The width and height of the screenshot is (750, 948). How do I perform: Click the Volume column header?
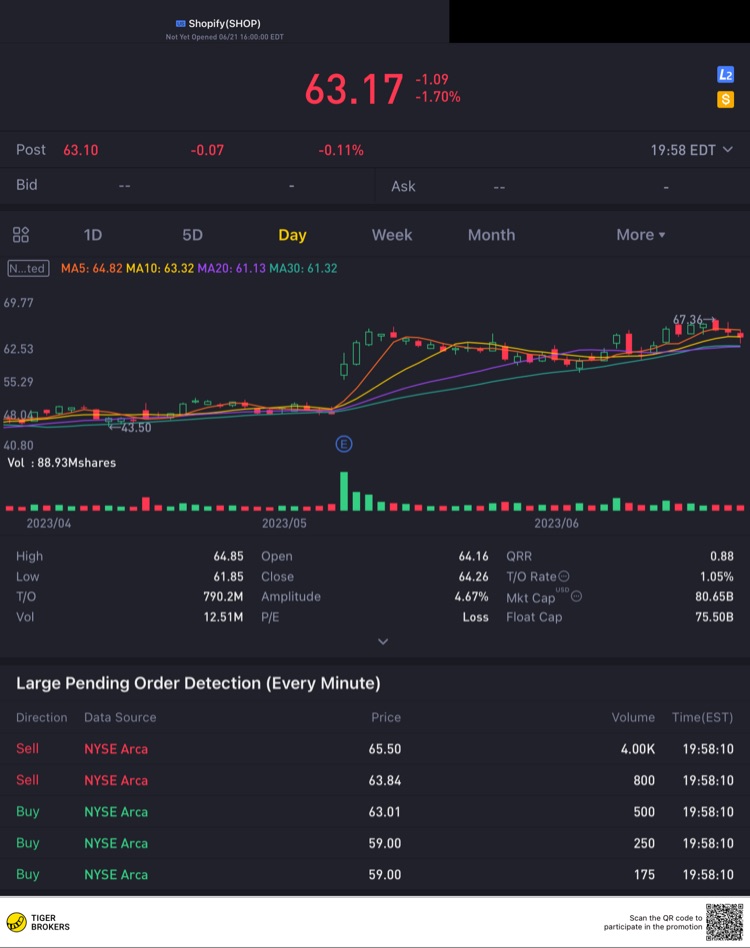(x=633, y=717)
